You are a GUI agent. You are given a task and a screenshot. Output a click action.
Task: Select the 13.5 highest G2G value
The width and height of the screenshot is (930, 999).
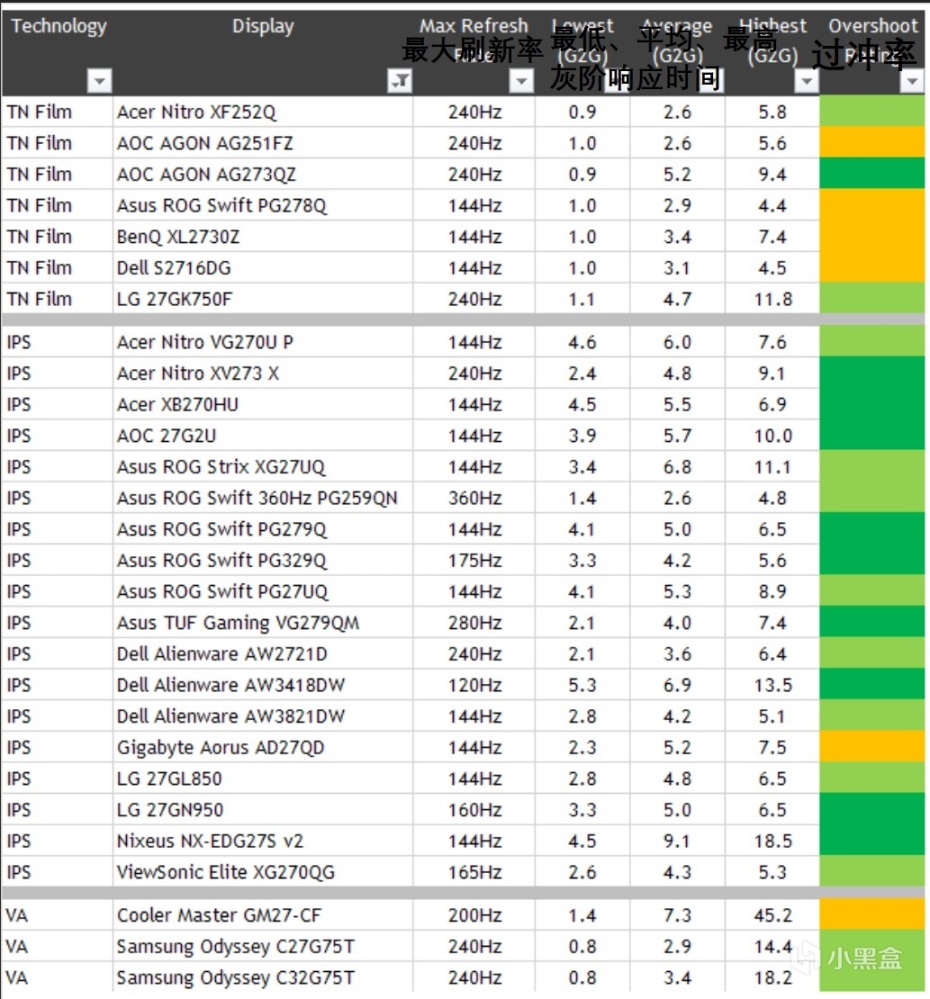coord(773,686)
